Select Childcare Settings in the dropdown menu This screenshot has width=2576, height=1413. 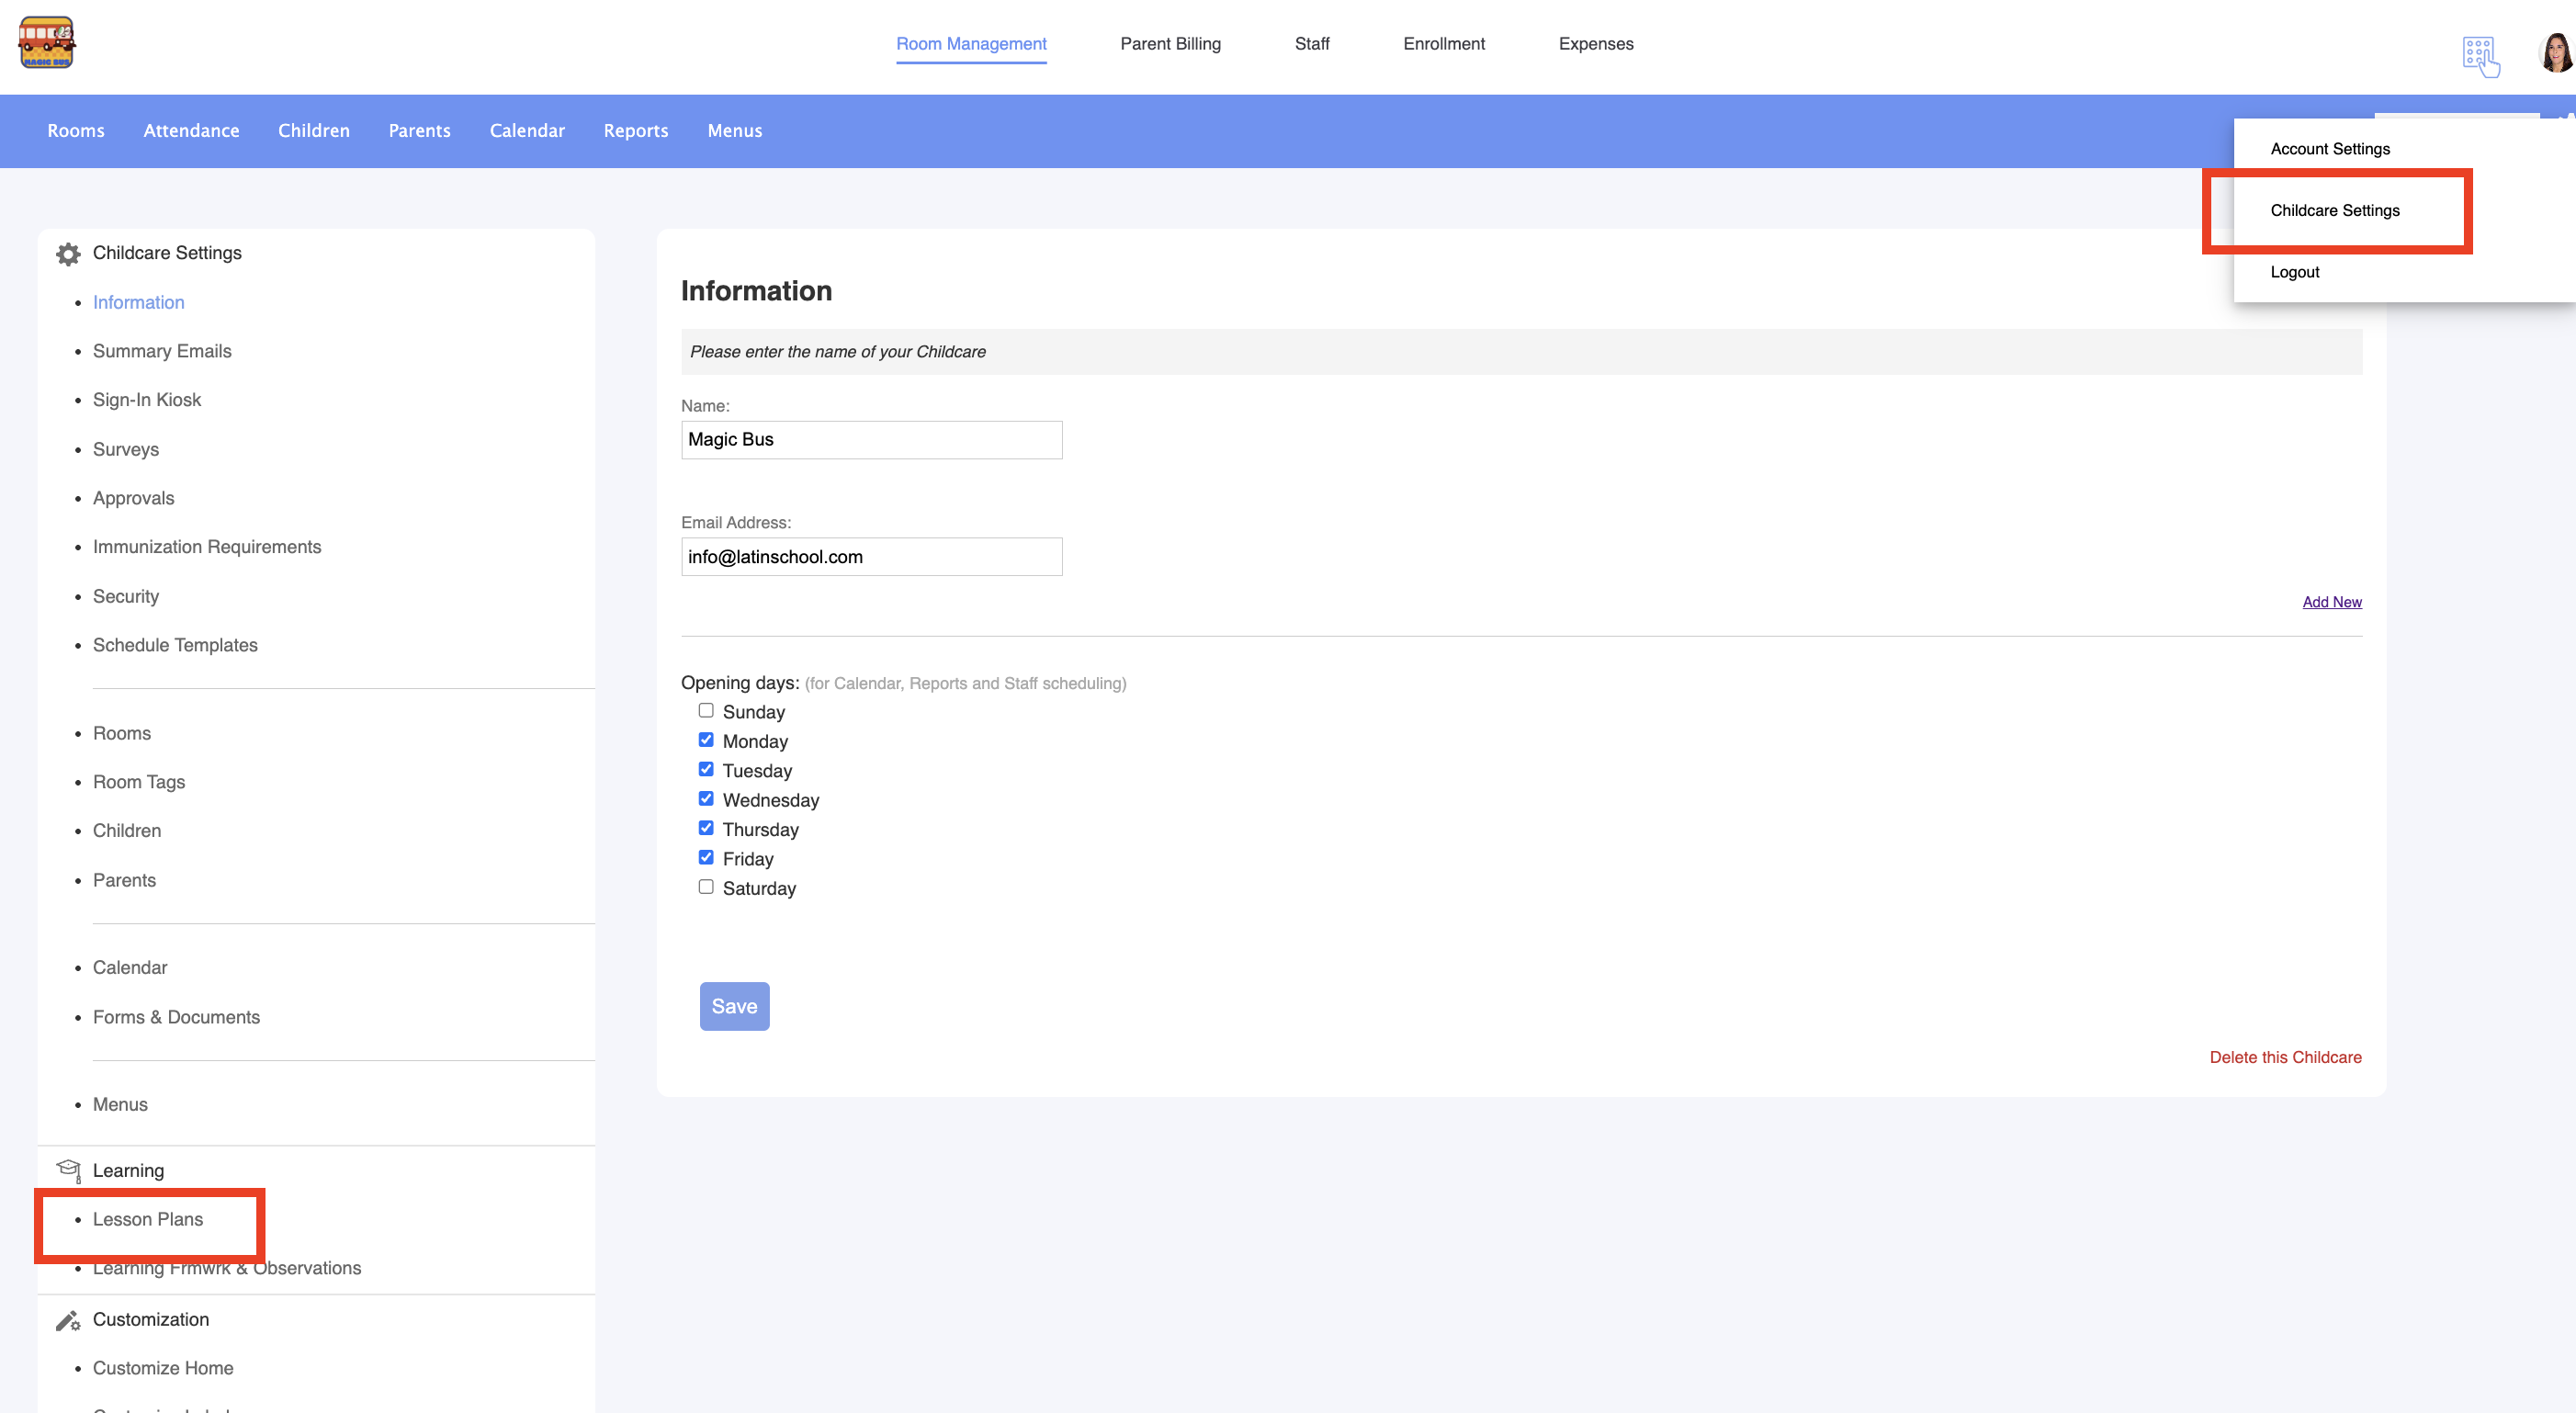[2334, 210]
